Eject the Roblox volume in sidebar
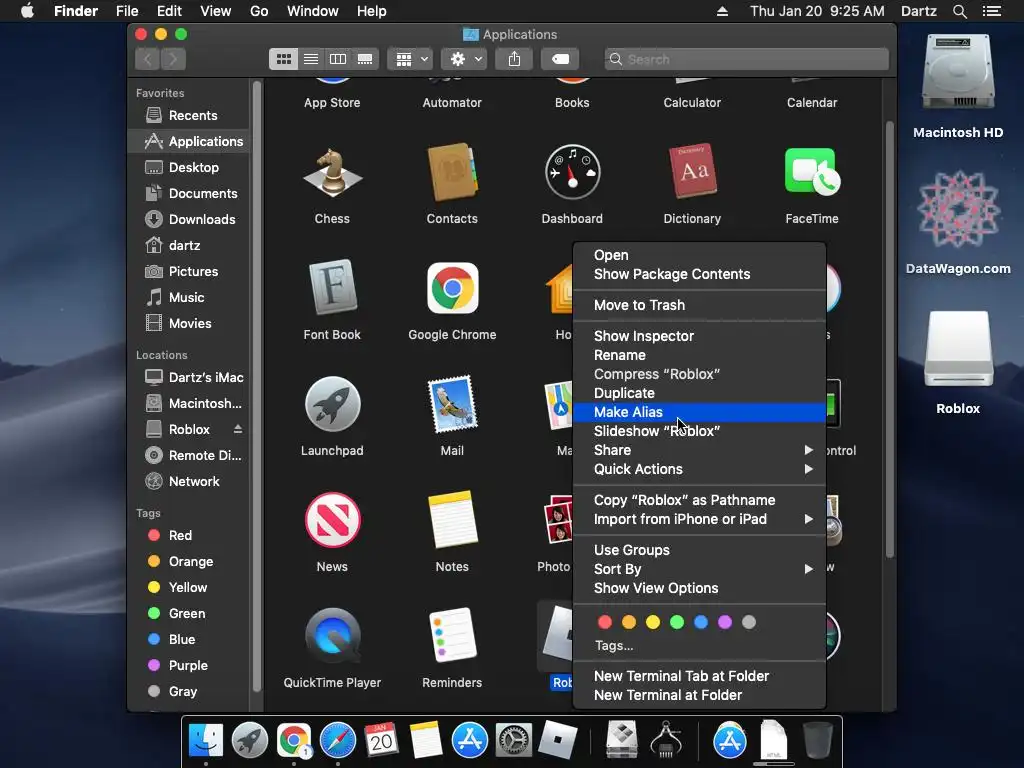This screenshot has height=768, width=1024. [238, 429]
